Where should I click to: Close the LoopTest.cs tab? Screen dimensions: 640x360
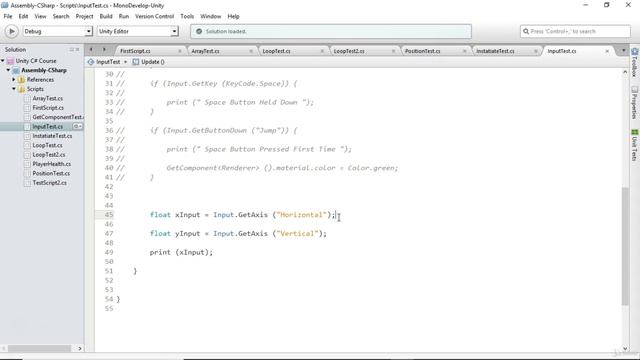point(322,51)
